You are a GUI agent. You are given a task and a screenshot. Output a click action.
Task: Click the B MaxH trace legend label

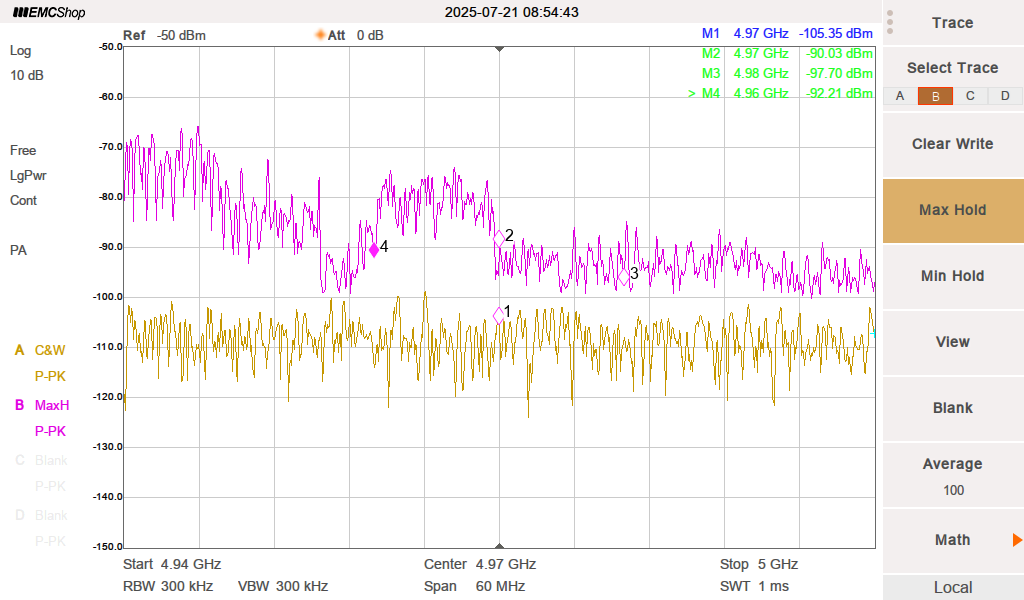click(x=50, y=406)
